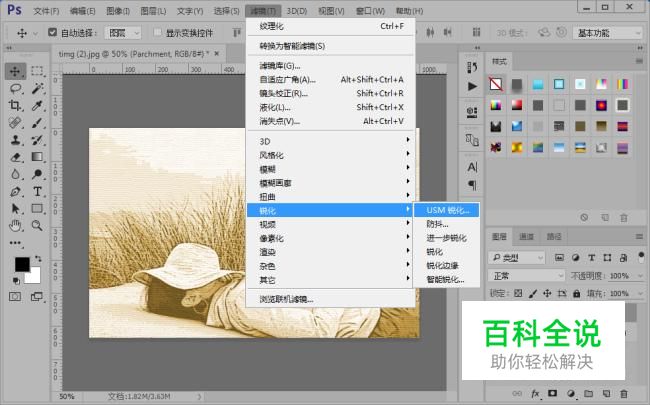Select the Move tool in the toolbox

click(15, 71)
